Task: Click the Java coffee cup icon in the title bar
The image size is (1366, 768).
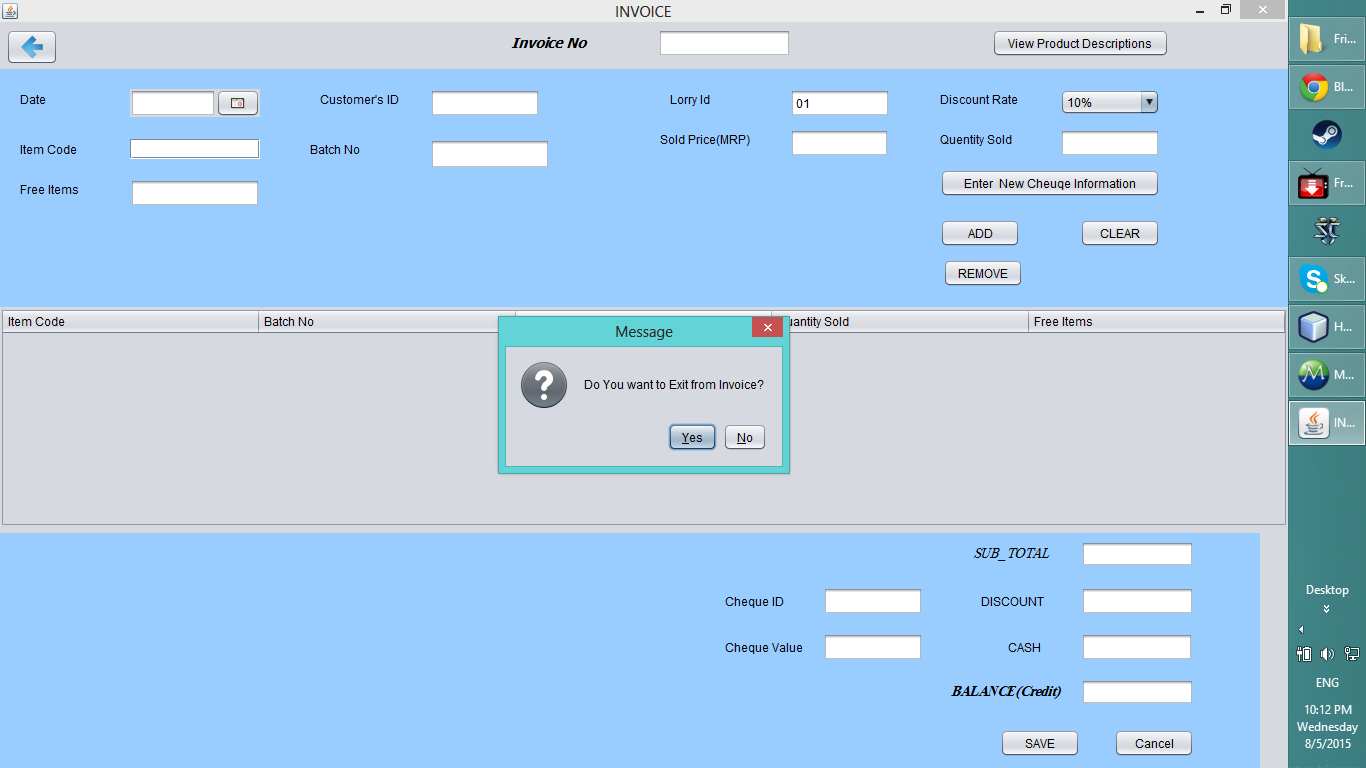Action: click(x=9, y=9)
